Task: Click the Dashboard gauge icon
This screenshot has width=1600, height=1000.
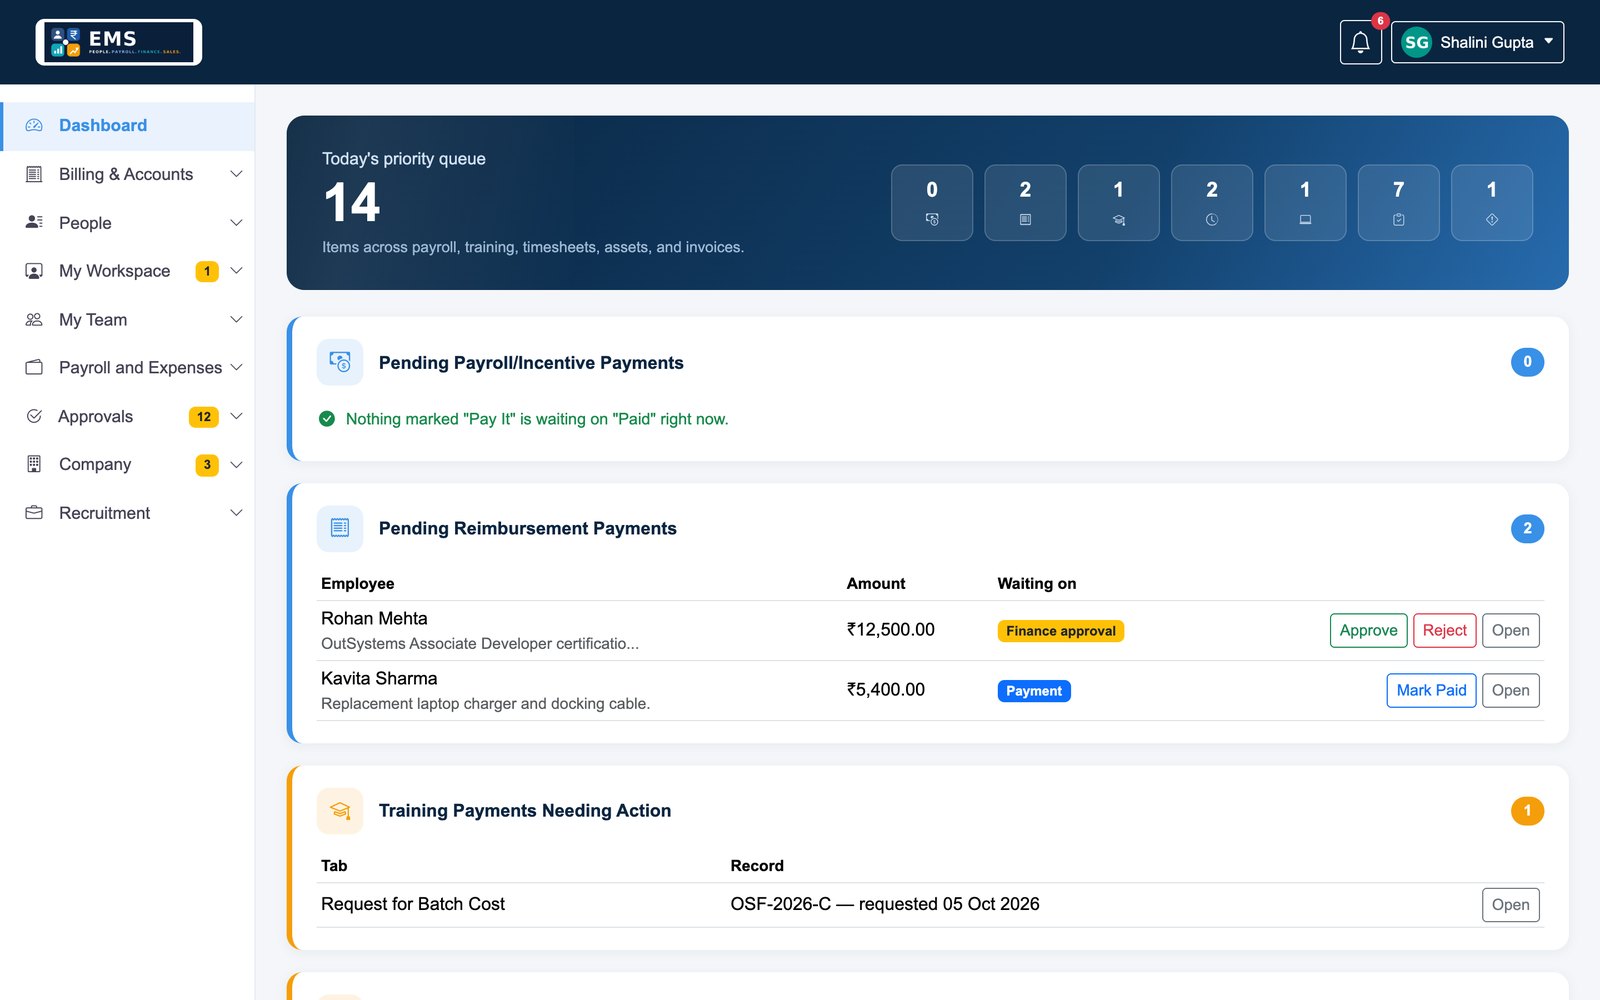Action: coord(34,126)
